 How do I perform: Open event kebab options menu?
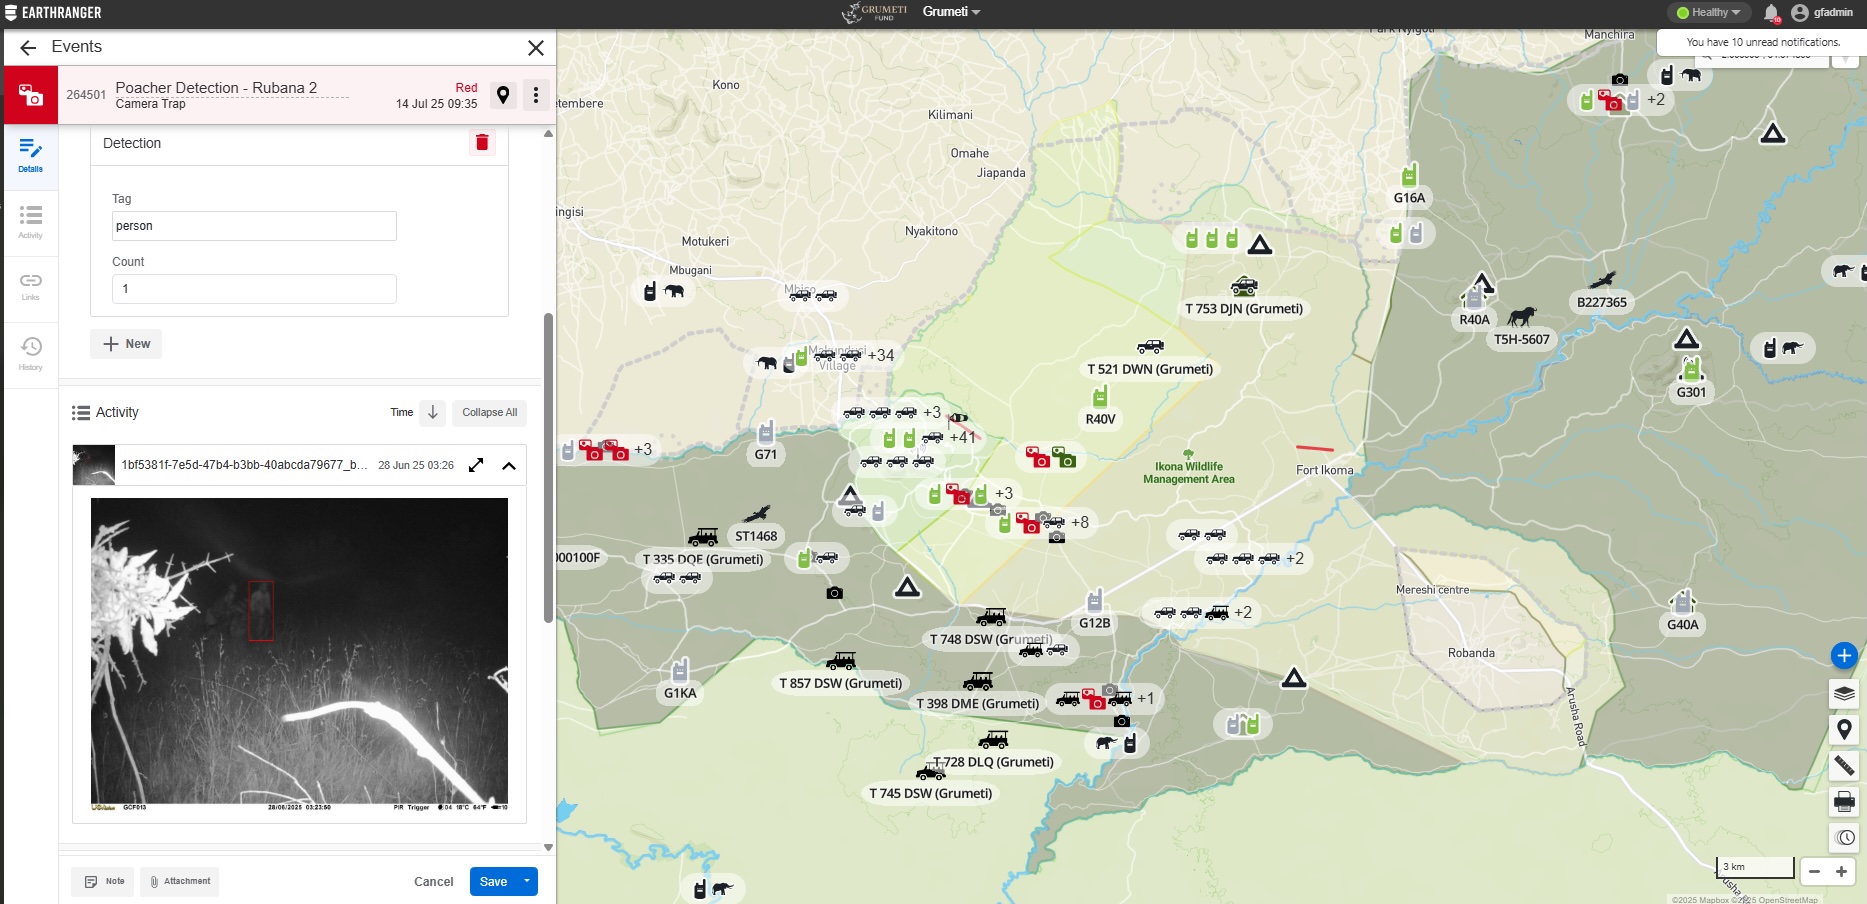pyautogui.click(x=536, y=95)
